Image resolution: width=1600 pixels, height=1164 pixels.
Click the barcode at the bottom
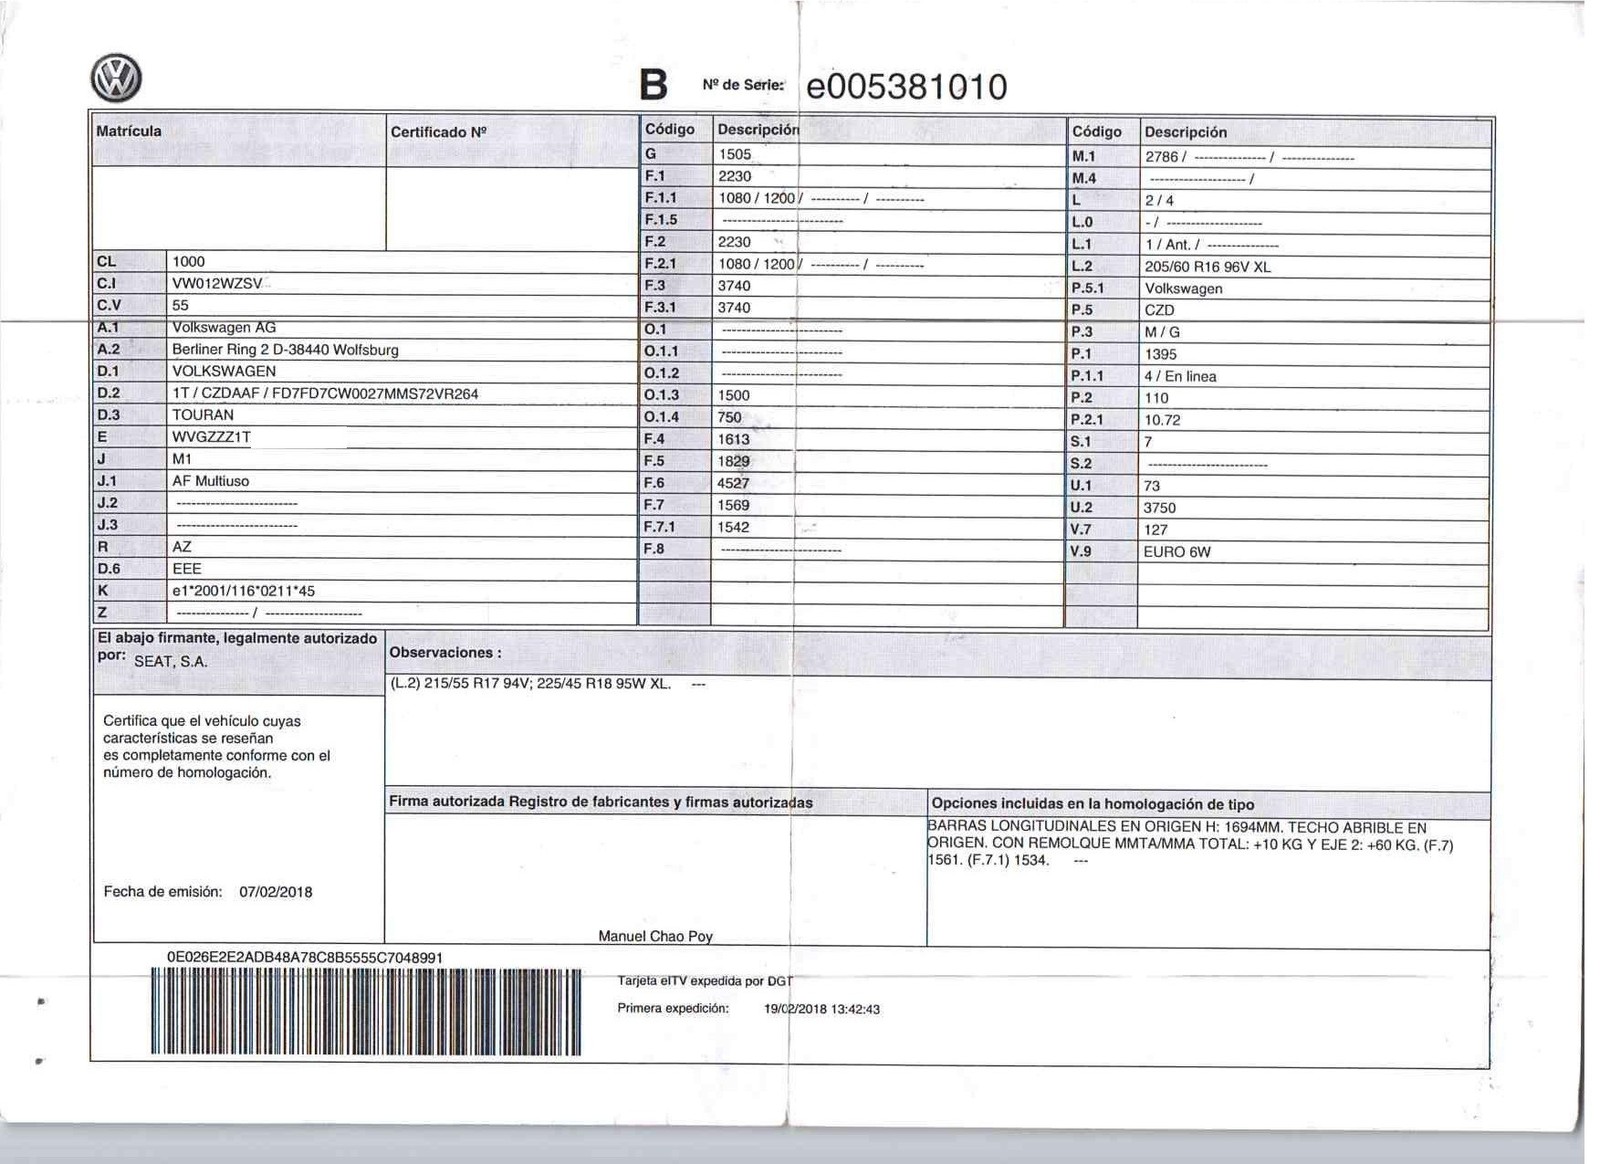366,1012
